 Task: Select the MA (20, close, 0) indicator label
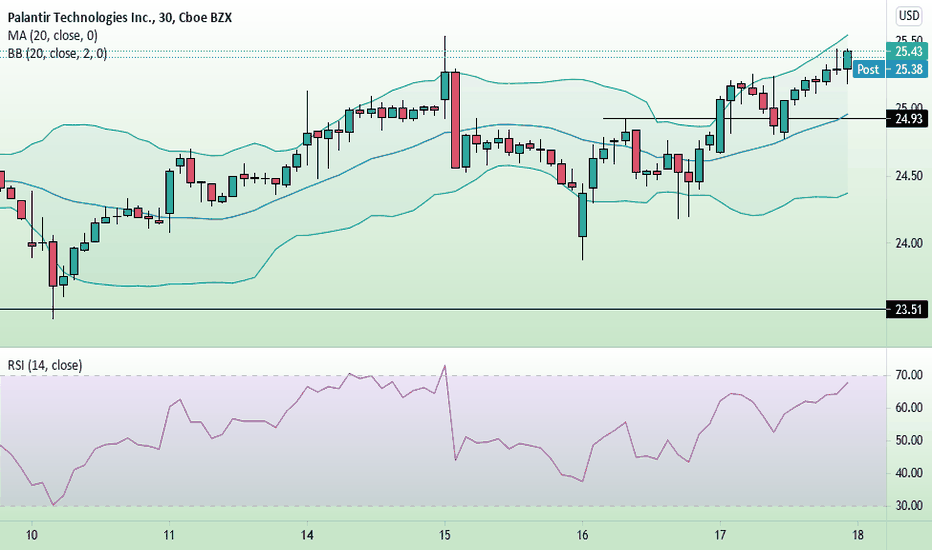coord(52,36)
